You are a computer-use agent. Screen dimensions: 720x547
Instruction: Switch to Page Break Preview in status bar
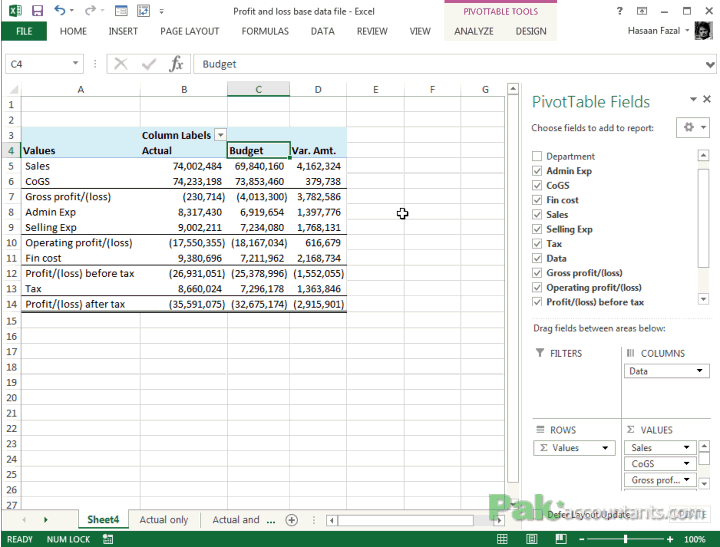[561, 539]
